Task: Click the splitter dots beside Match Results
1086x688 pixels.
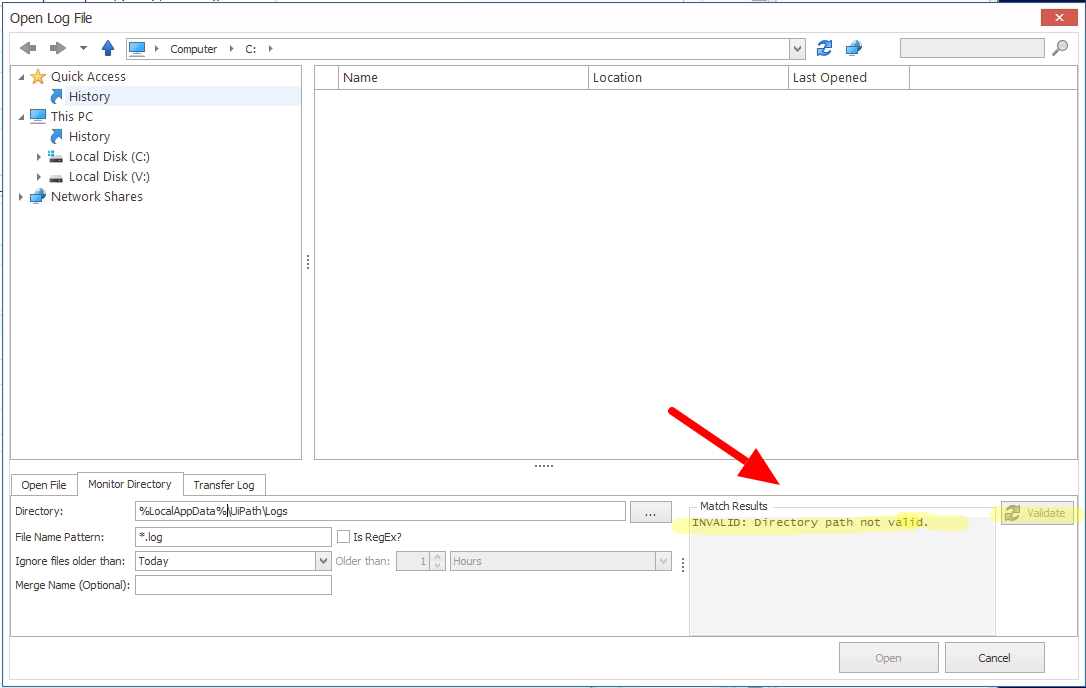Action: point(683,565)
